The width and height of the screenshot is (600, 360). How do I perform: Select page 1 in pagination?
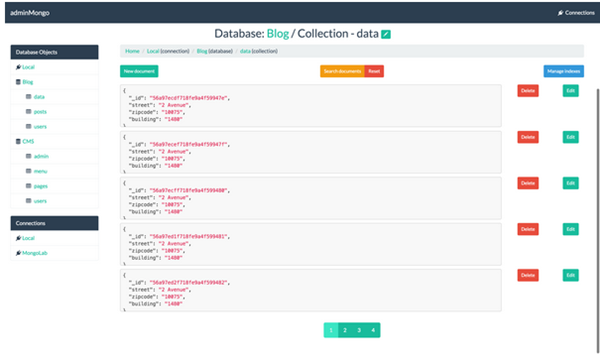coord(331,330)
